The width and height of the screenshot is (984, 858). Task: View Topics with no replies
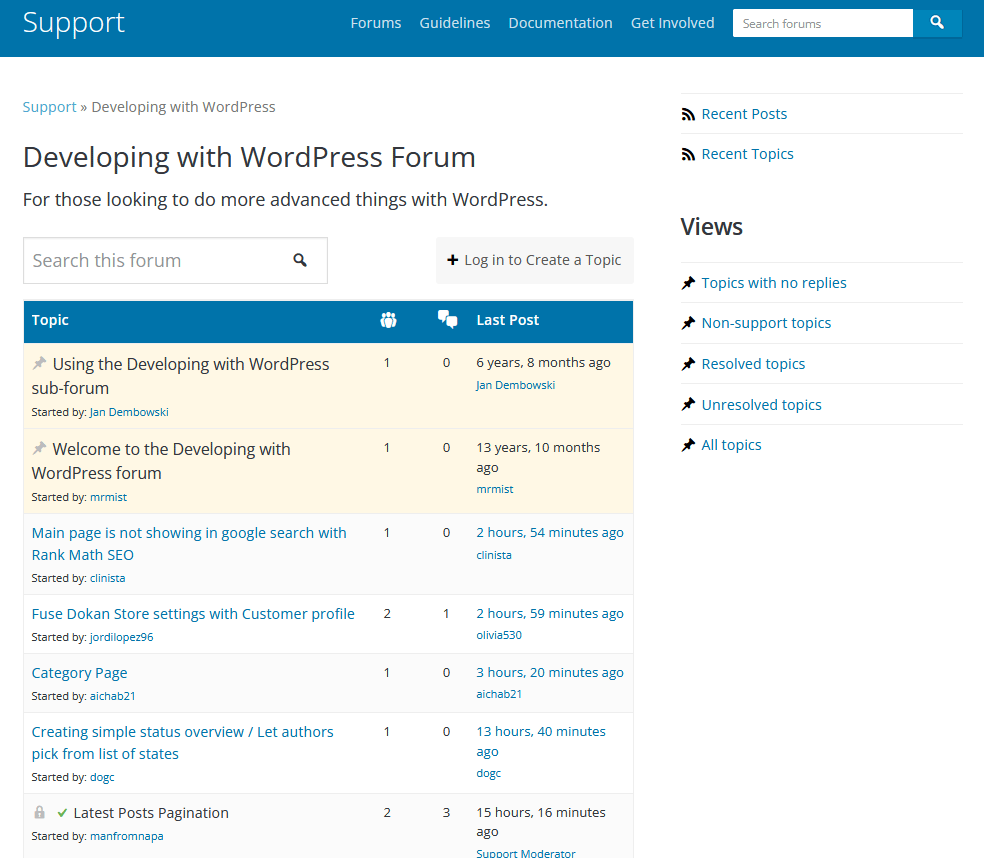[x=774, y=283]
